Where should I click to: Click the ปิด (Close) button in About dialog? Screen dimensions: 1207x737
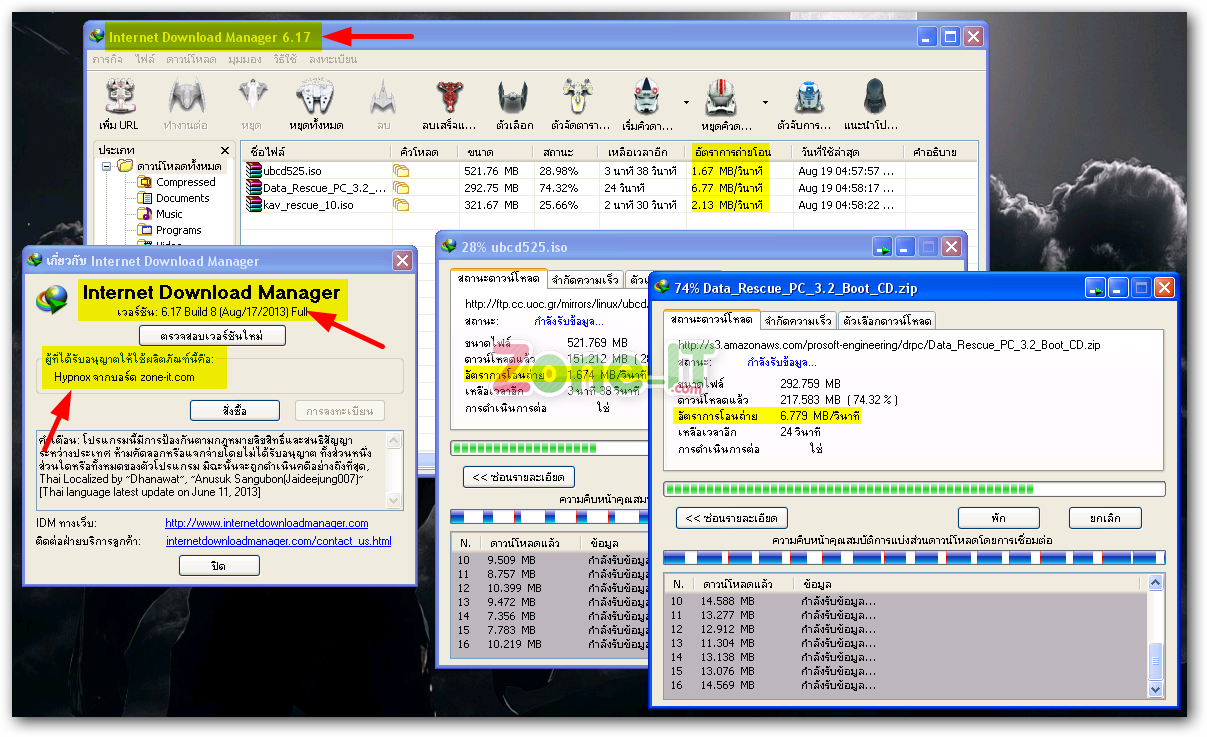coord(220,565)
